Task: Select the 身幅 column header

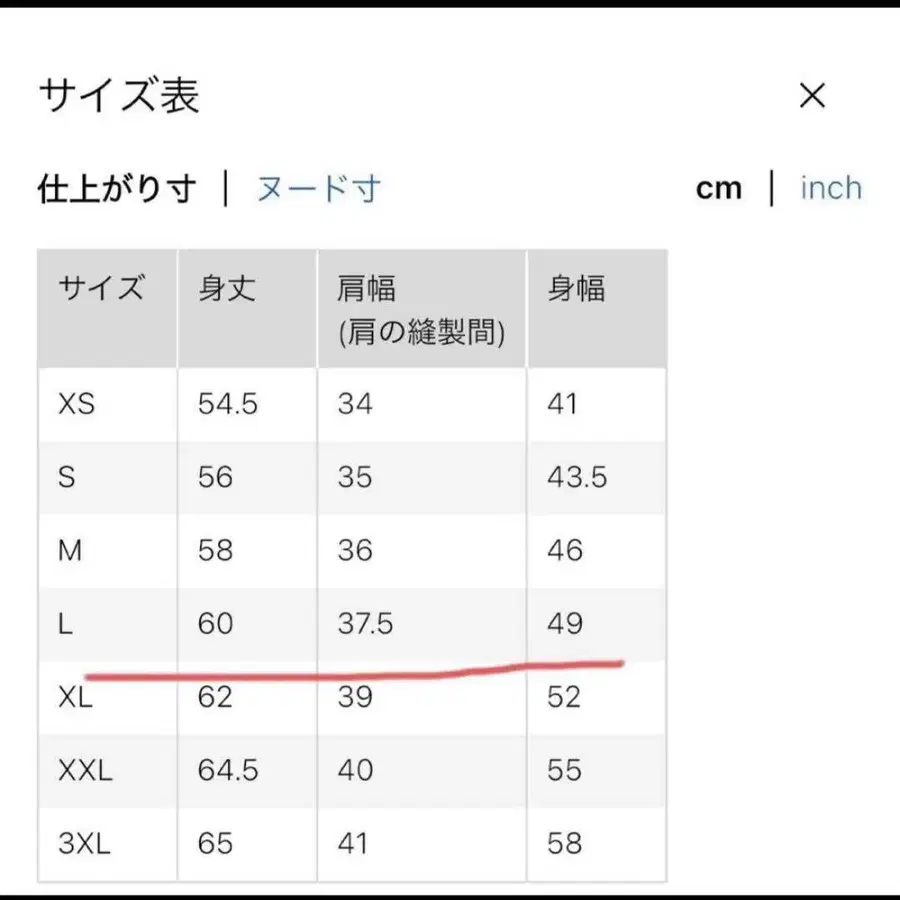Action: (x=575, y=289)
